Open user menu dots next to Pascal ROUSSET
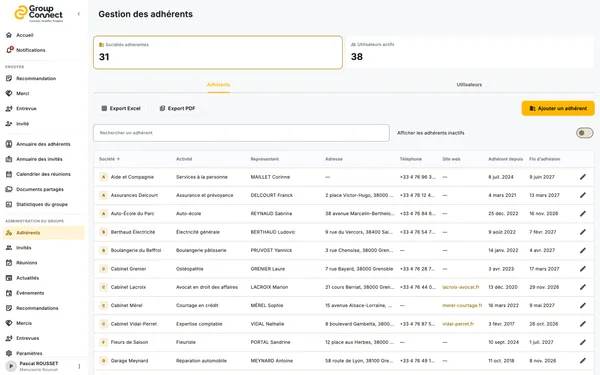 [x=79, y=366]
